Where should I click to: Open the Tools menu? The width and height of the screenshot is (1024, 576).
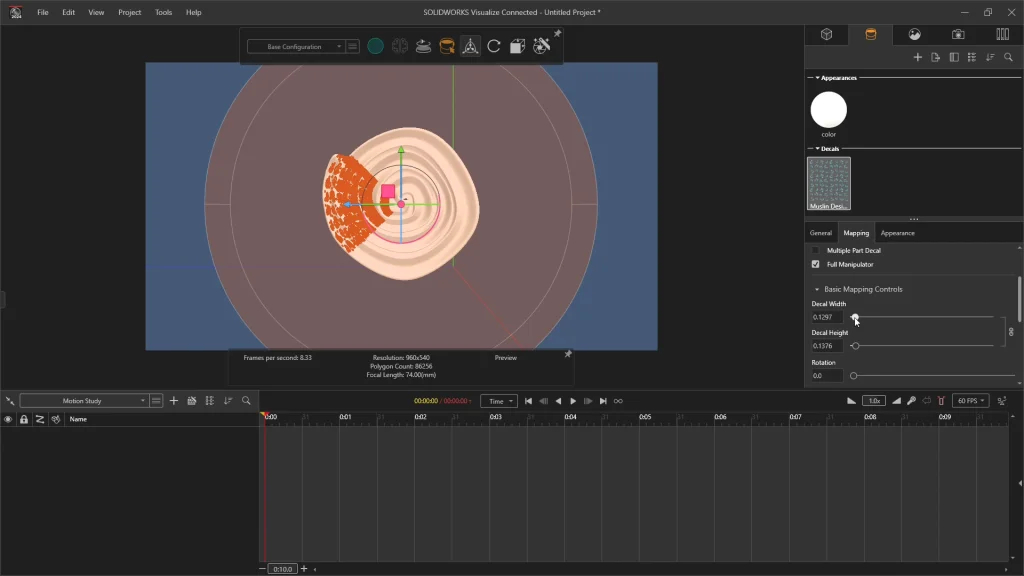coord(163,12)
